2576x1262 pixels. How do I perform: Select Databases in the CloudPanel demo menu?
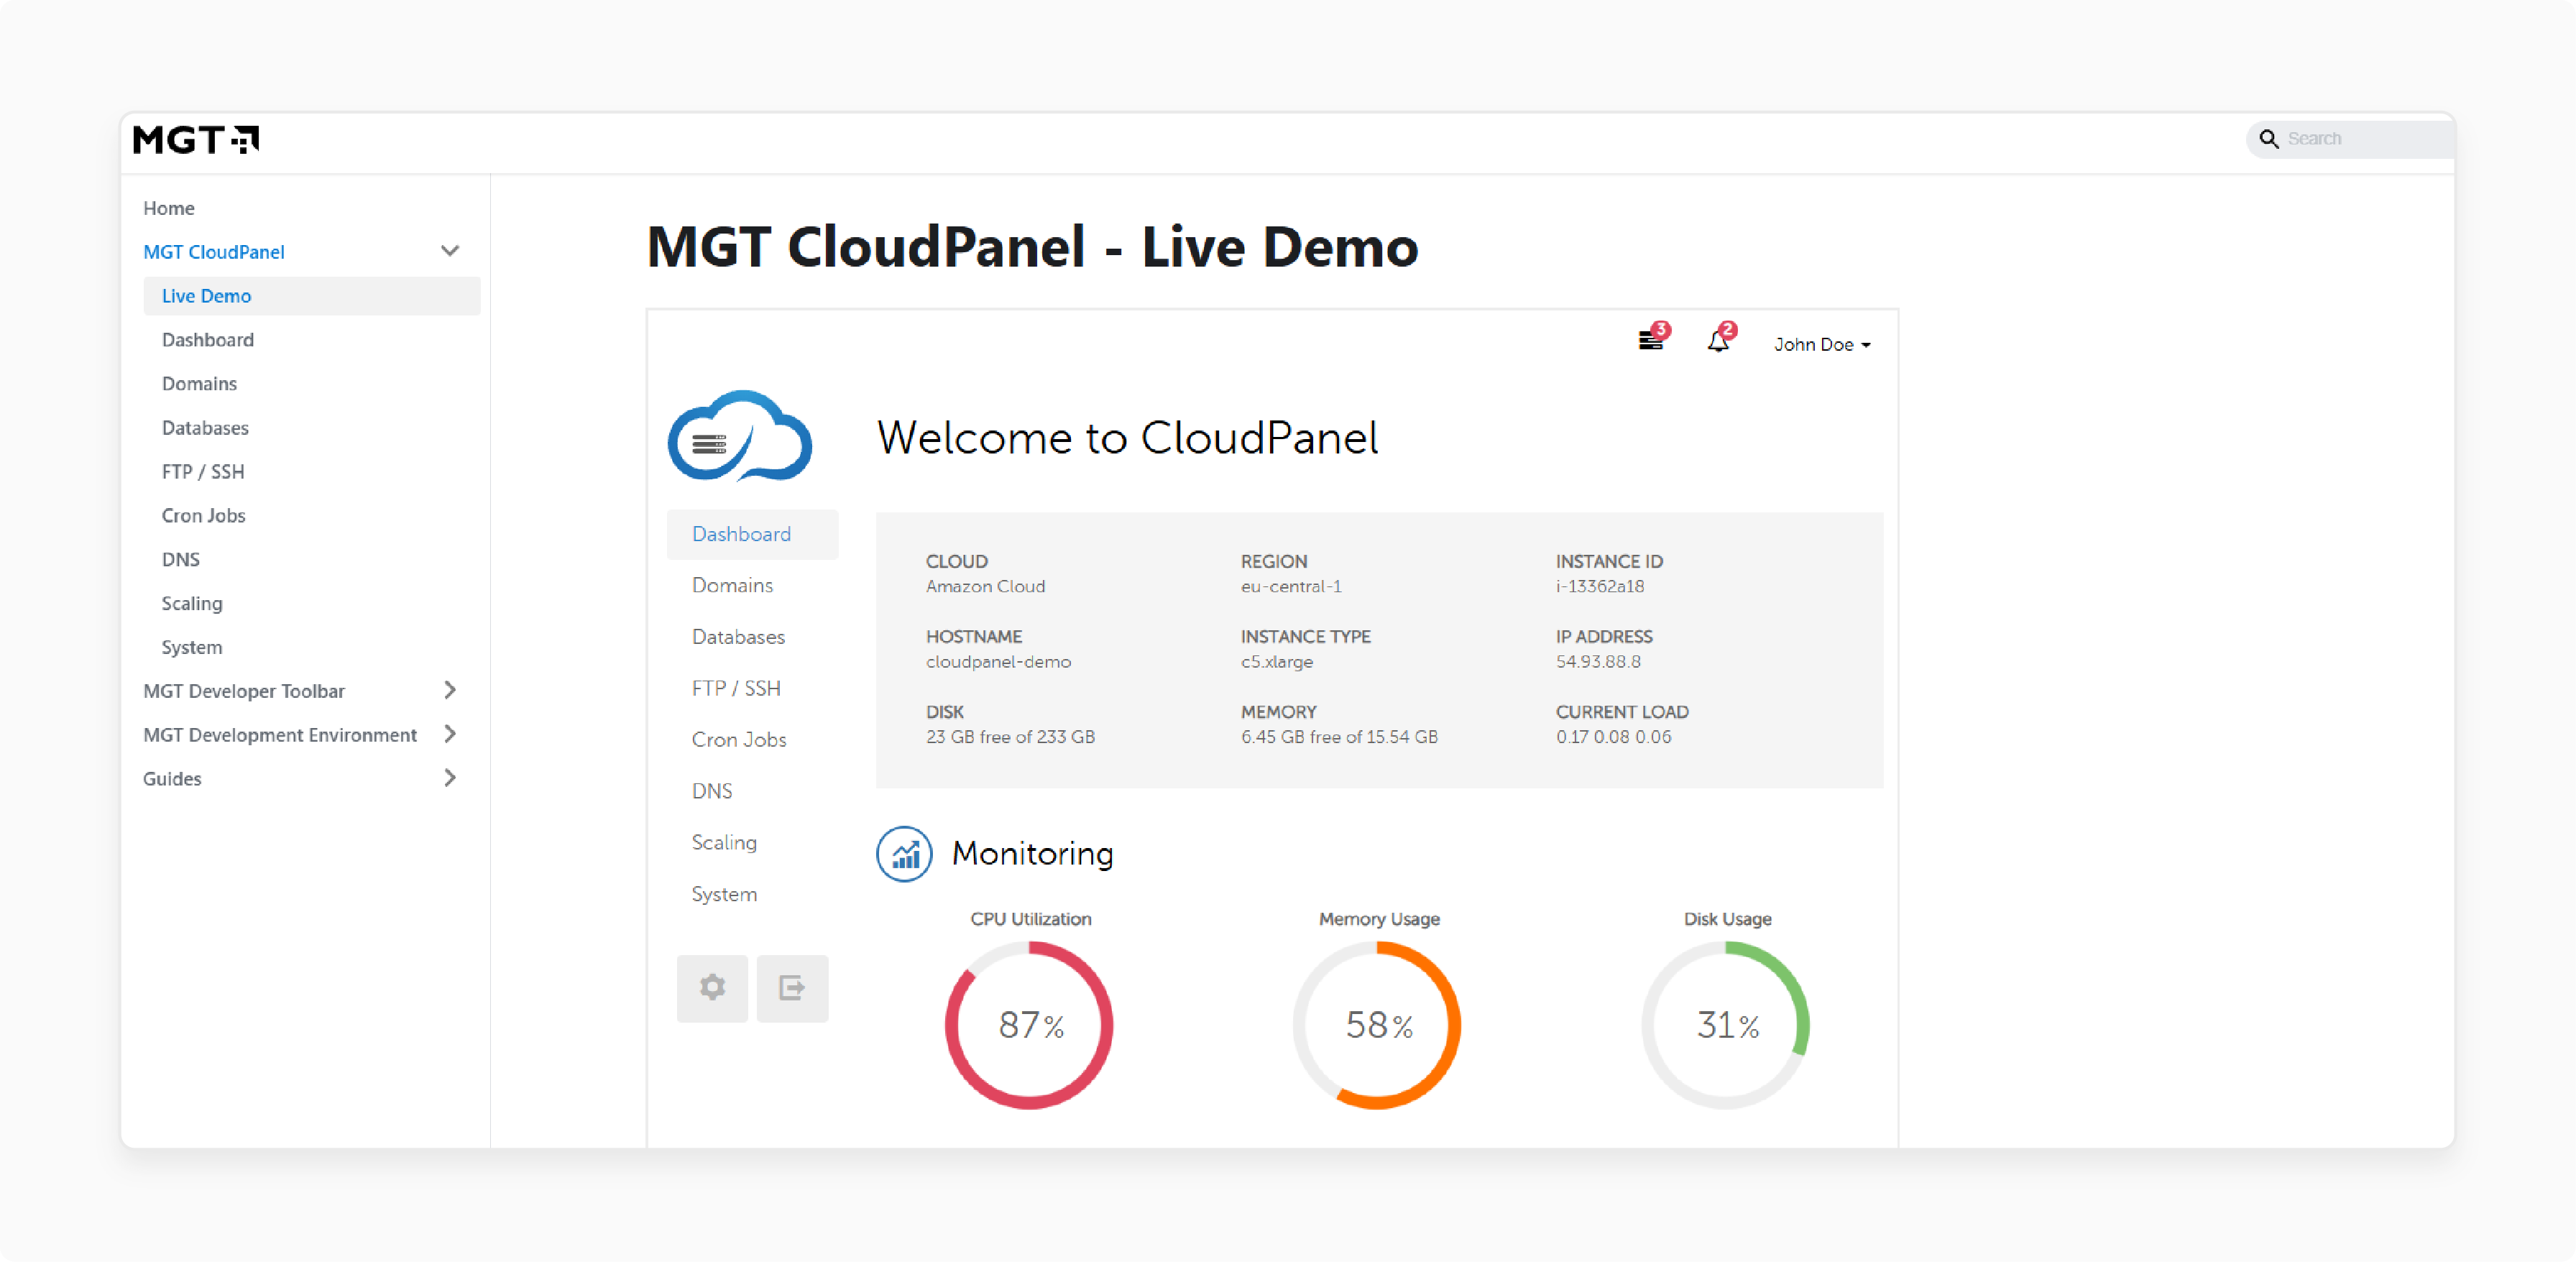coord(738,637)
